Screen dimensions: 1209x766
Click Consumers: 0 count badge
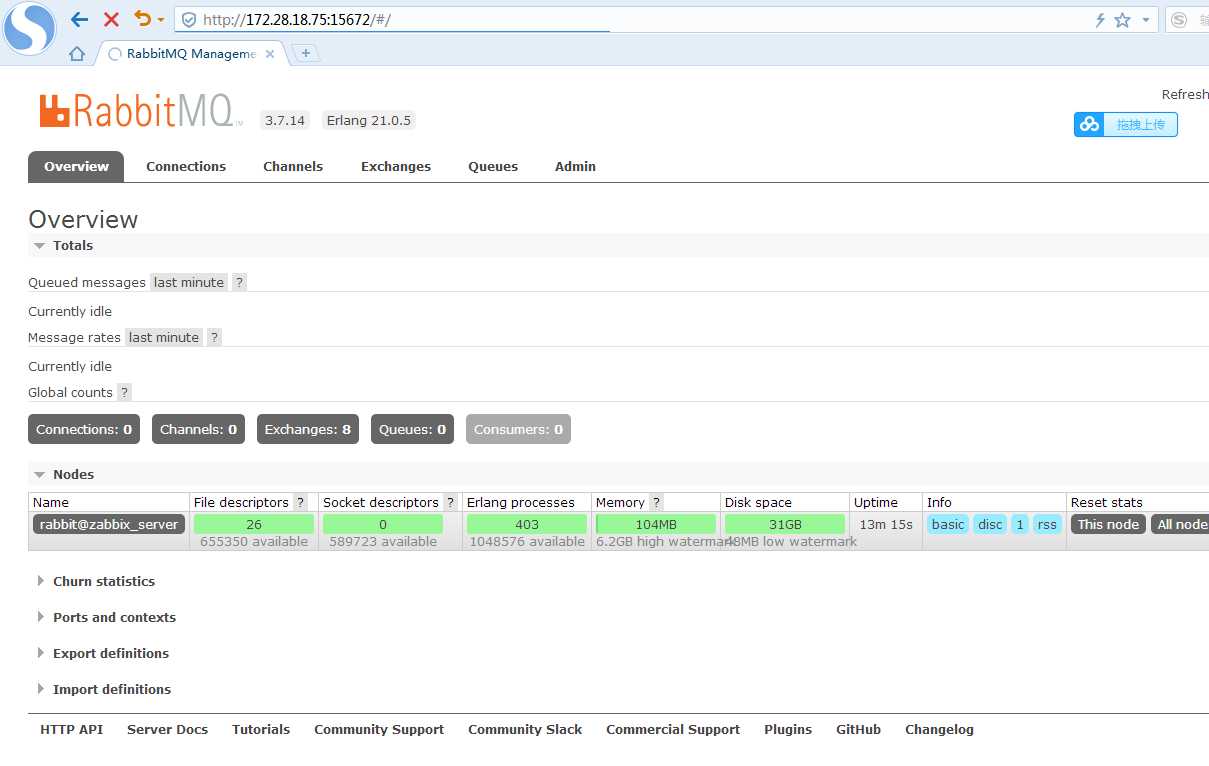(518, 429)
